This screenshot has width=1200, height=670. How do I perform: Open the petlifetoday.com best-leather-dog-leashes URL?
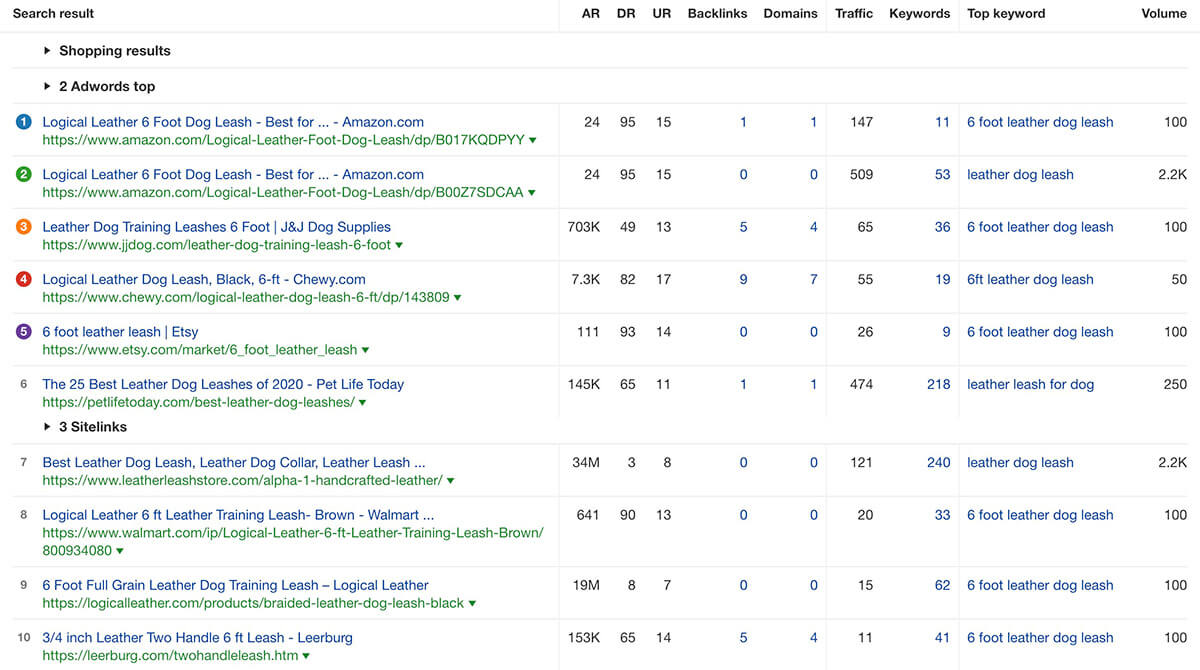pyautogui.click(x=198, y=402)
